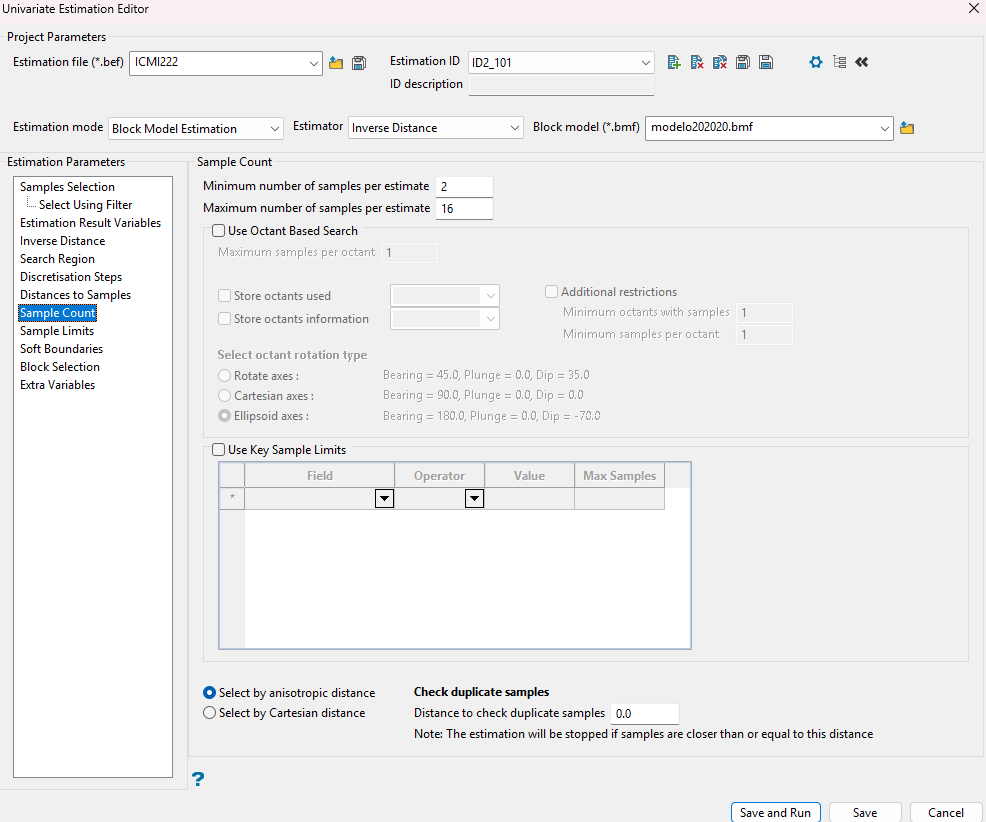This screenshot has width=986, height=822.
Task: Show the Discretisation Steps section
Action: click(x=71, y=277)
